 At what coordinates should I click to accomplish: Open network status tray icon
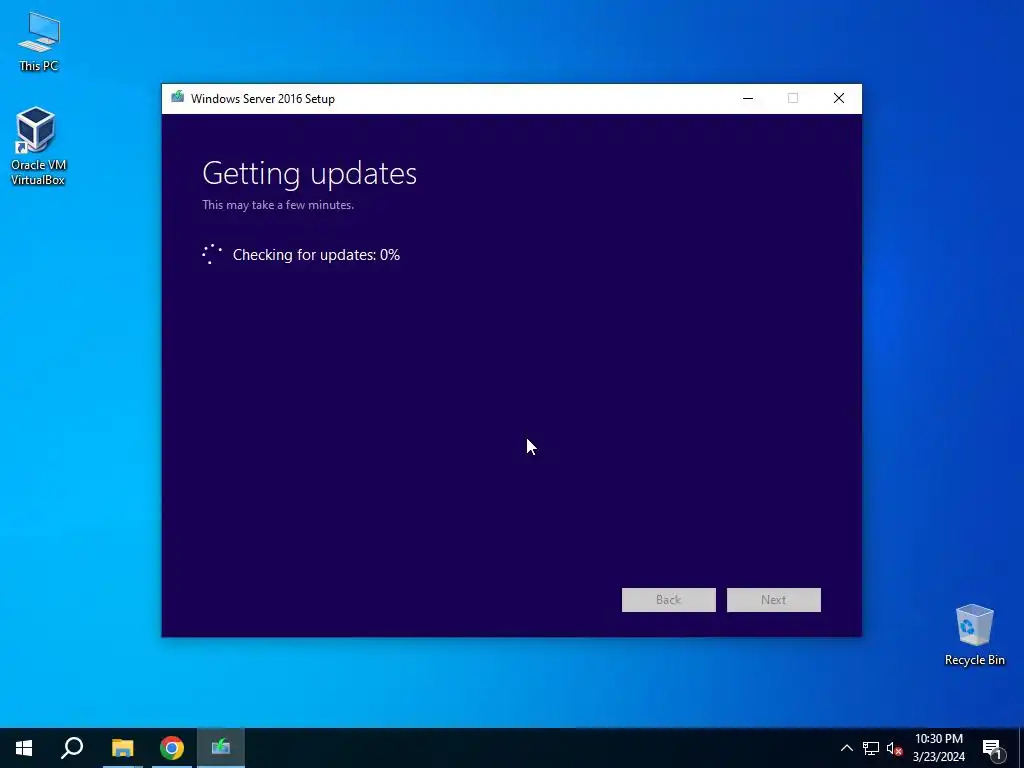[871, 748]
